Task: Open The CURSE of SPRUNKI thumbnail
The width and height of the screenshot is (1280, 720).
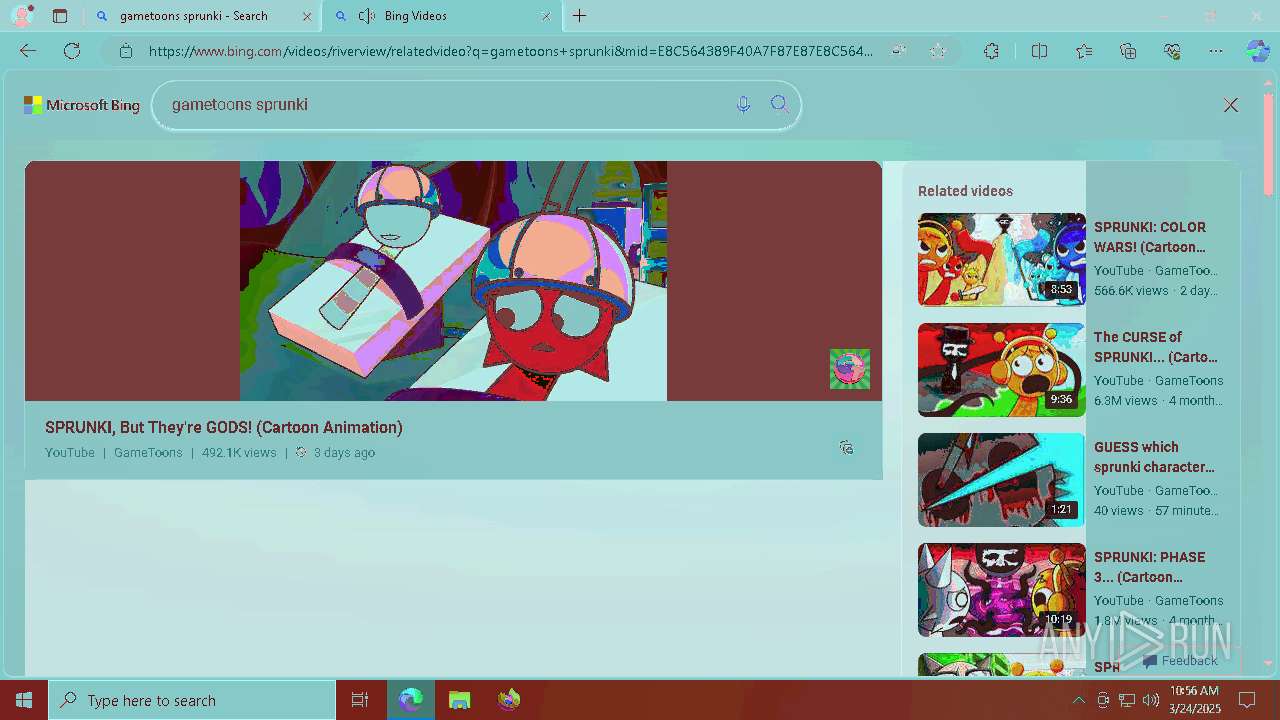Action: (1001, 369)
